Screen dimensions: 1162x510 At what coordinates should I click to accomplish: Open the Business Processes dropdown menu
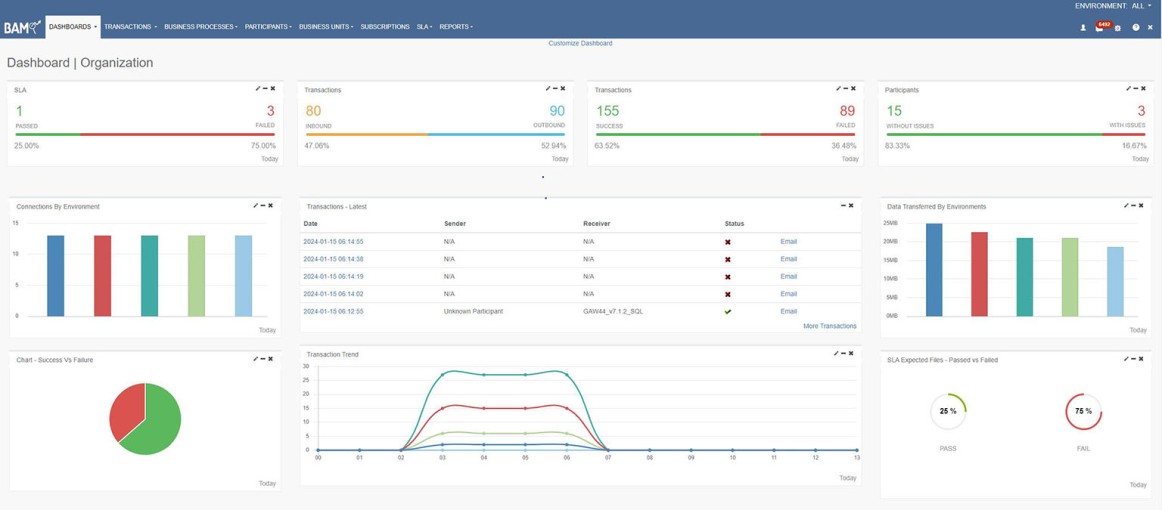pyautogui.click(x=200, y=27)
